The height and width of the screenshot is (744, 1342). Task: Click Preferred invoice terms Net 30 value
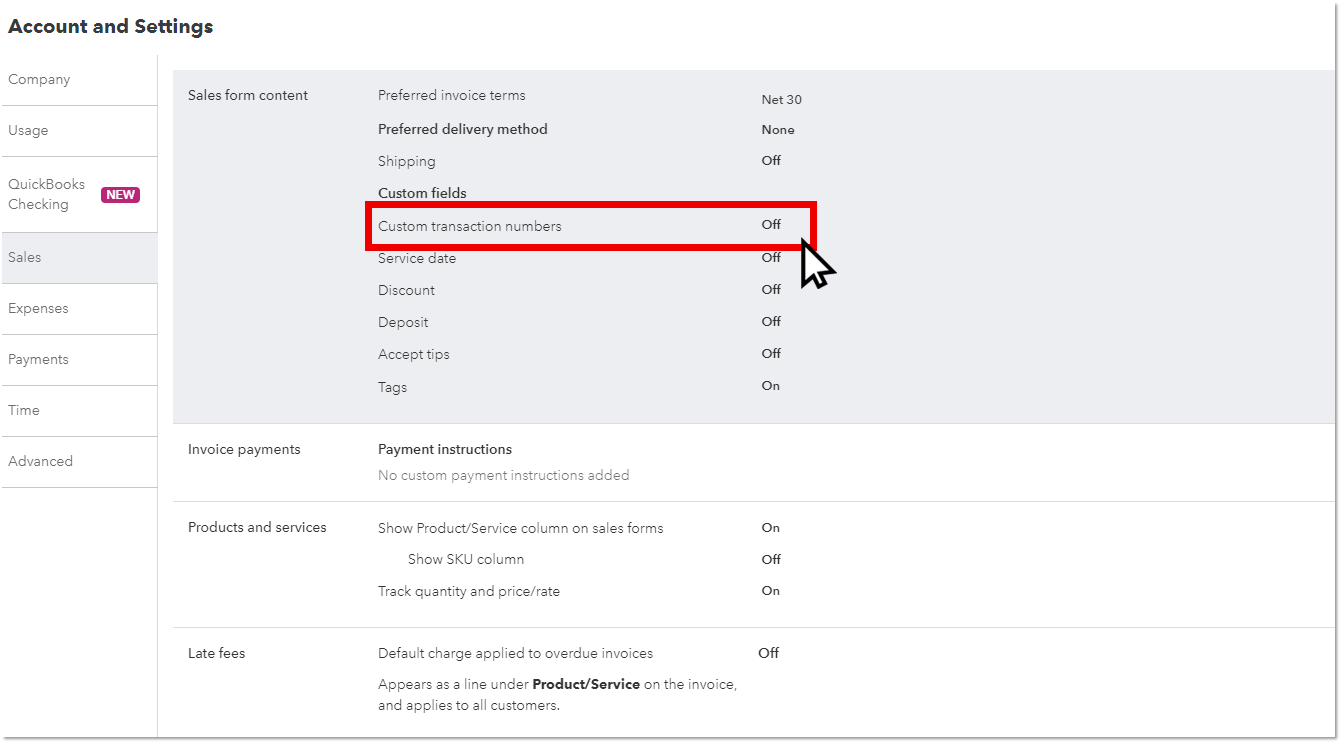(781, 100)
